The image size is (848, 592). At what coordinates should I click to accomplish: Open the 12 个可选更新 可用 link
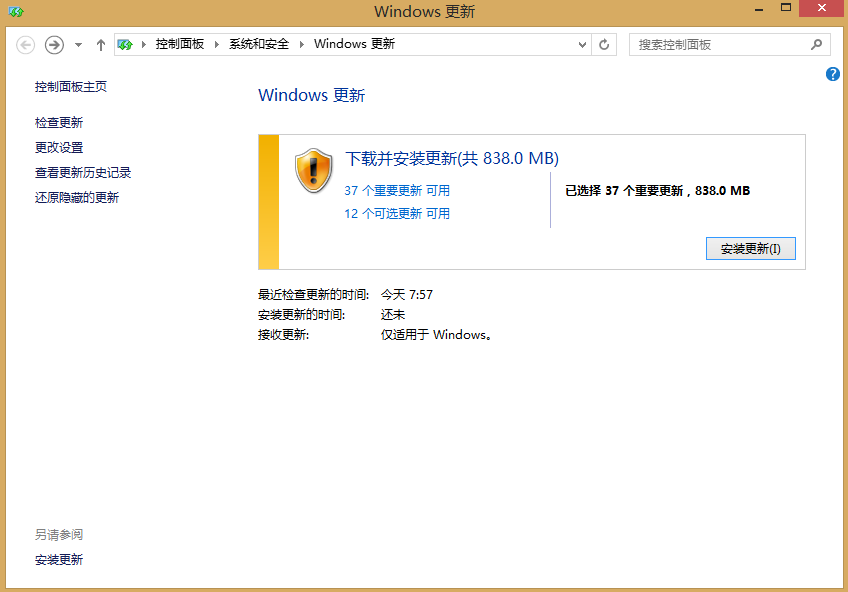[397, 213]
